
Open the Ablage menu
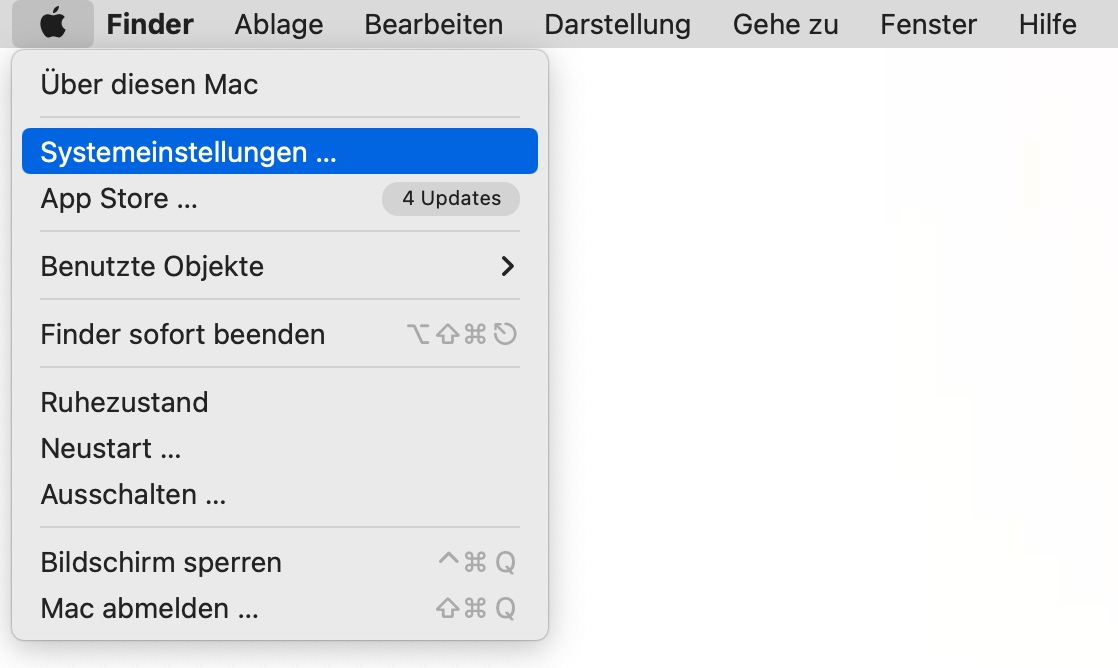tap(279, 24)
